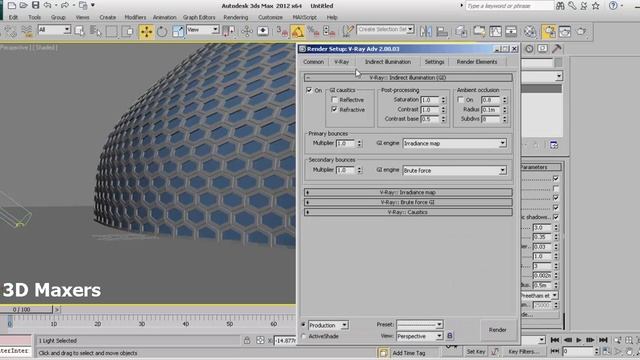Select the Production radio button
This screenshot has height=360, width=640.
tap(304, 325)
